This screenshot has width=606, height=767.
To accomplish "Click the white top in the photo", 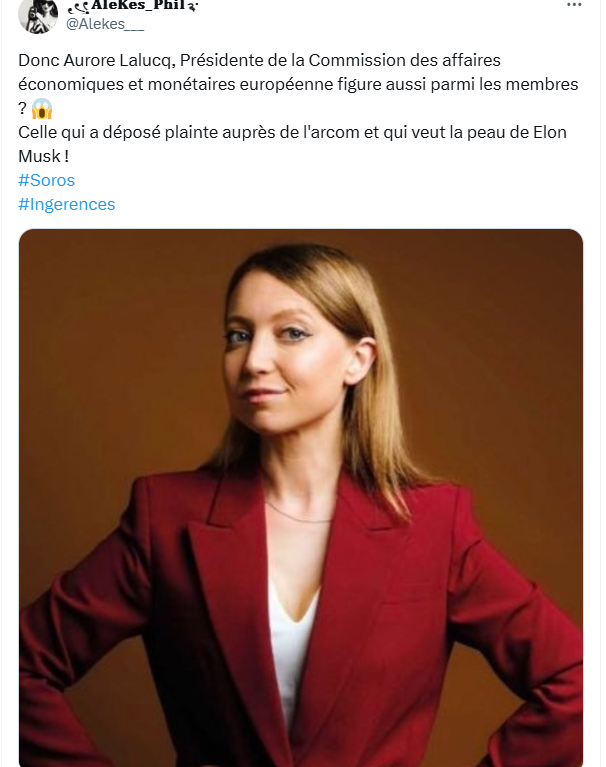I will (292, 640).
